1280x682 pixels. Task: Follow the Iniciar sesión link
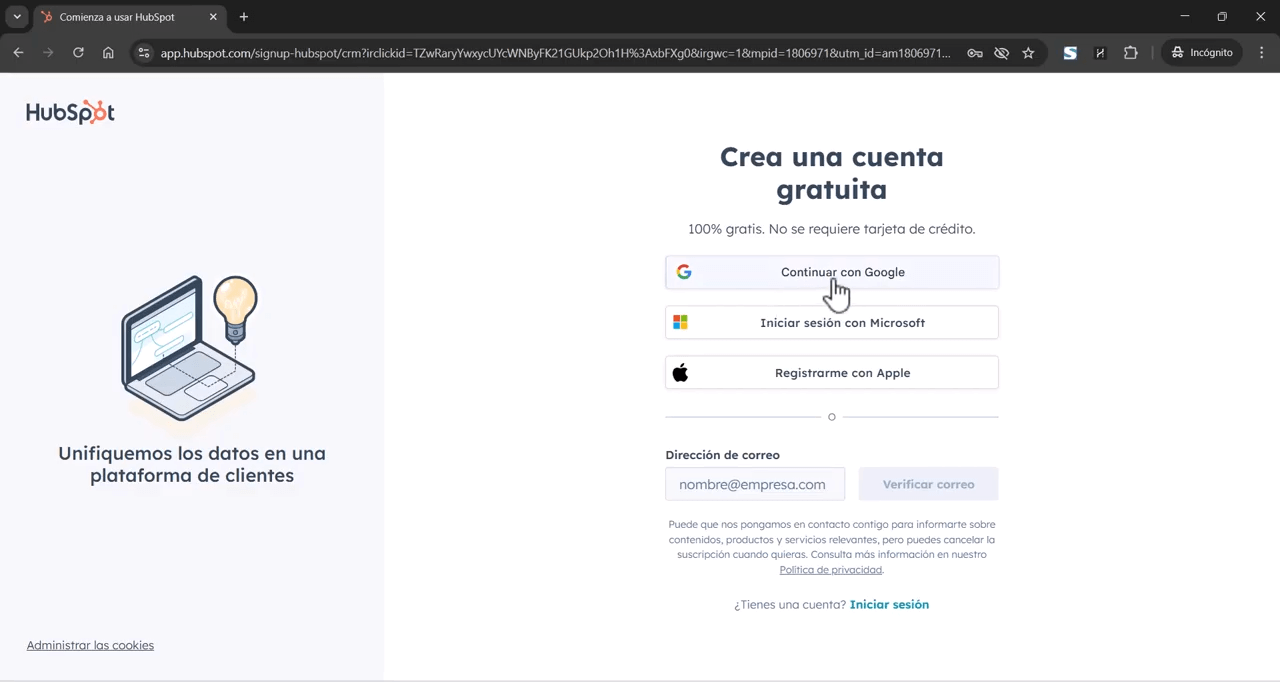[889, 604]
